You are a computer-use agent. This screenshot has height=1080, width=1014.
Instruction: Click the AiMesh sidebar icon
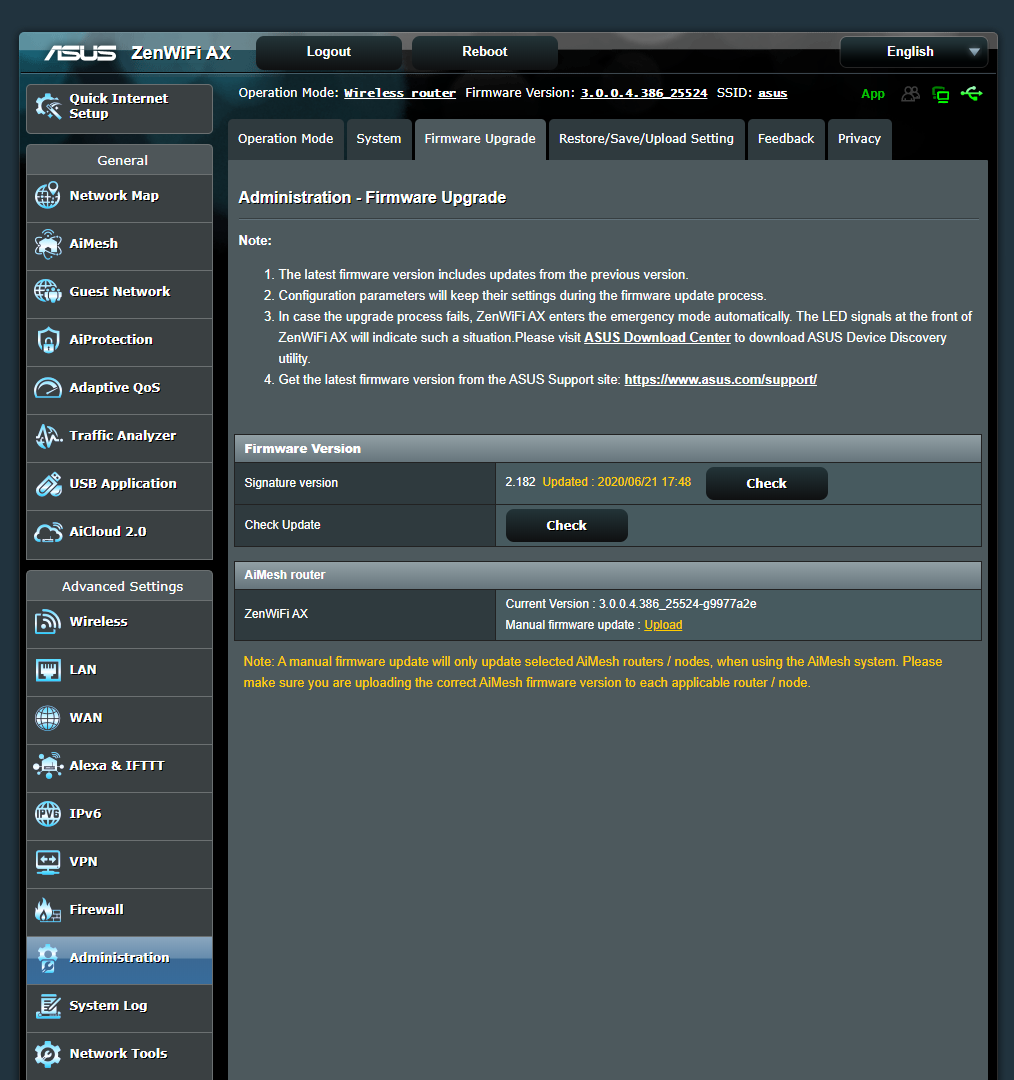click(x=48, y=244)
